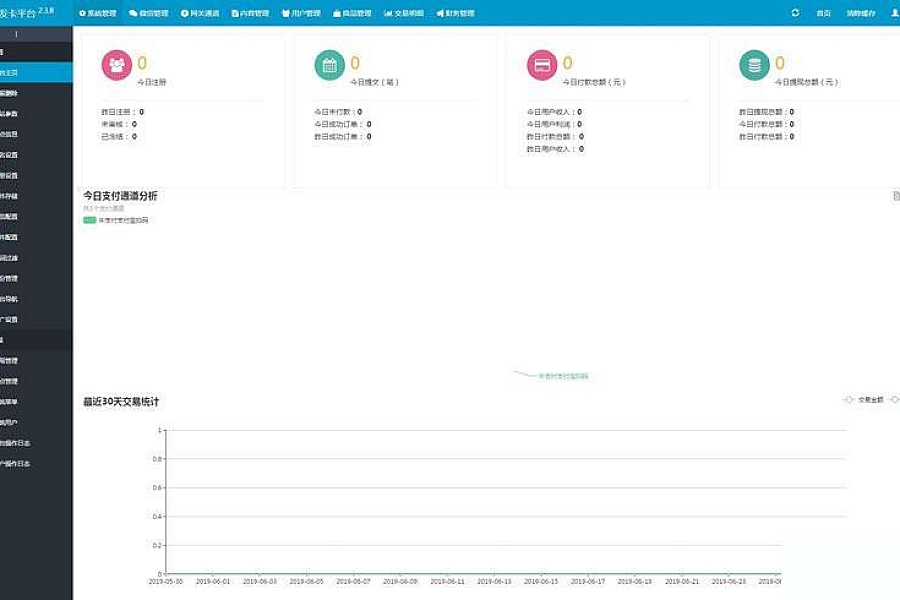This screenshot has height=600, width=900.
Task: Click the people icon beside 用户管理
Action: 286,13
